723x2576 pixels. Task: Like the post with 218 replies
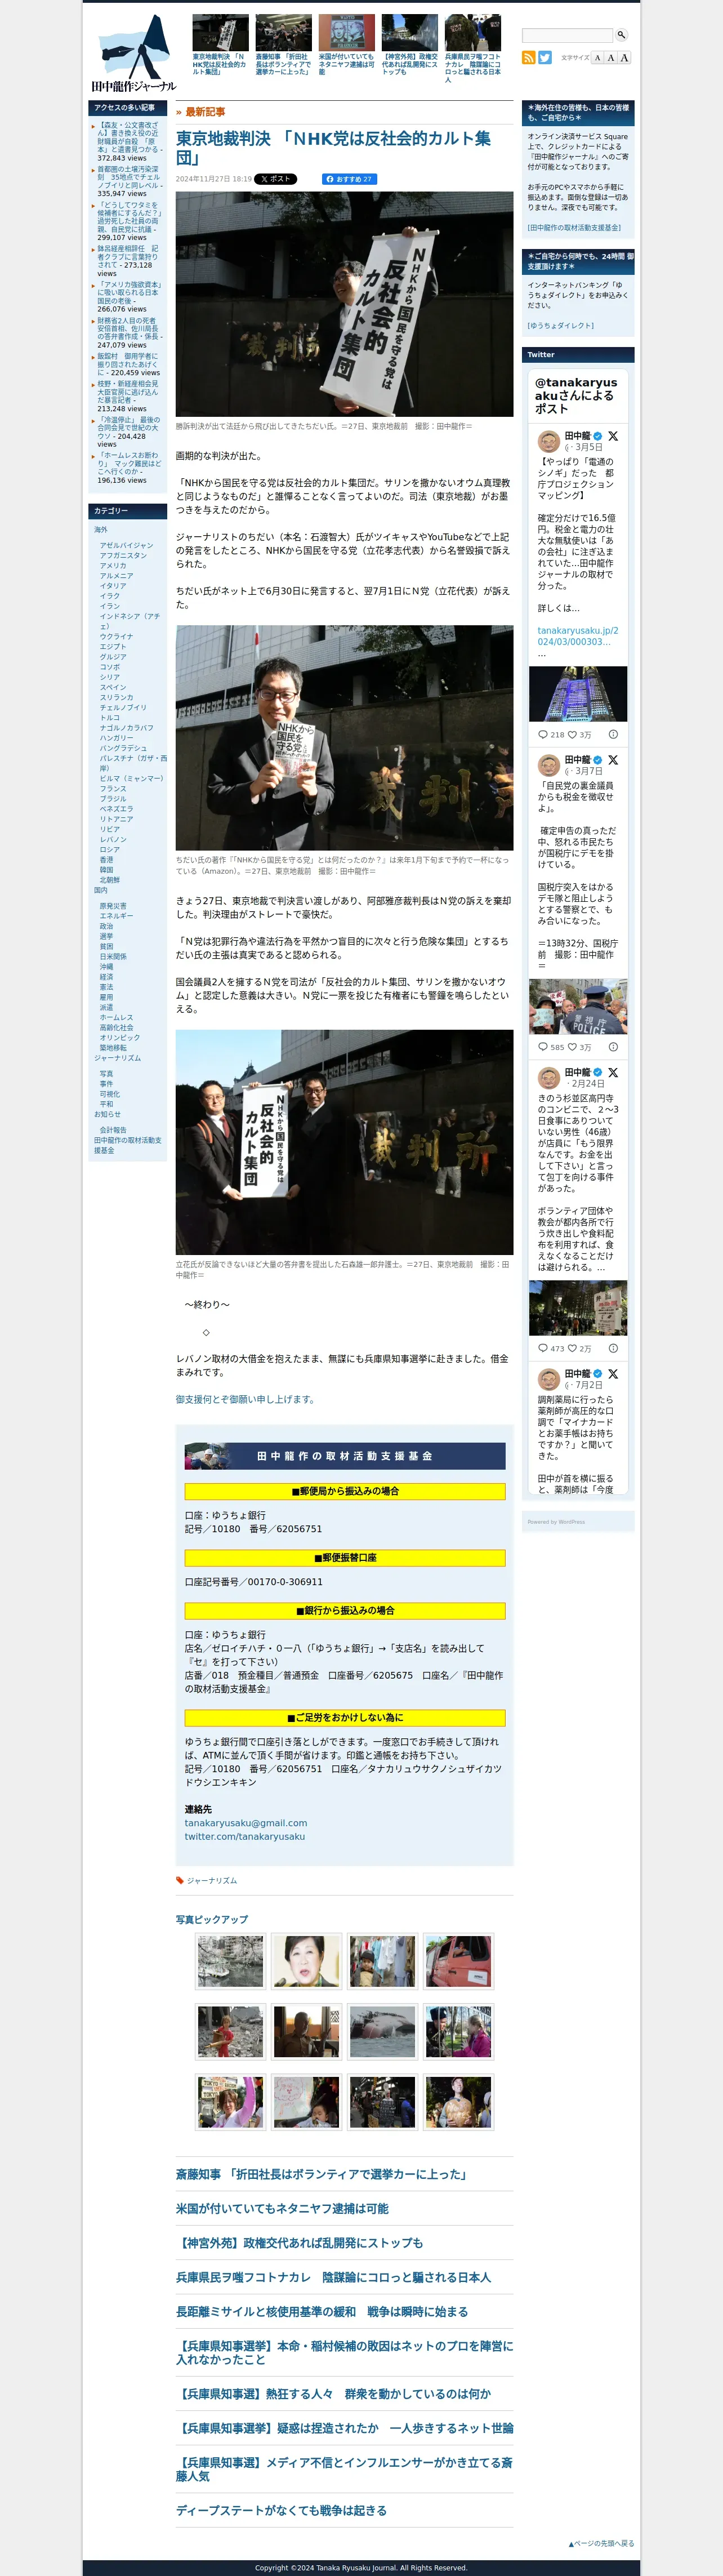tap(573, 735)
